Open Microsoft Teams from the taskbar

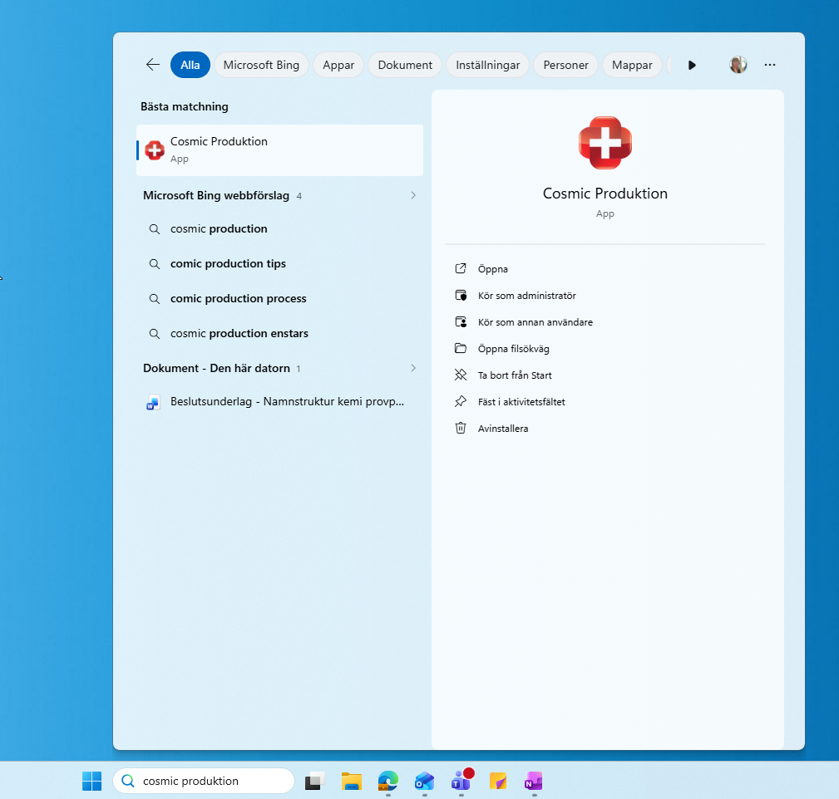point(461,781)
